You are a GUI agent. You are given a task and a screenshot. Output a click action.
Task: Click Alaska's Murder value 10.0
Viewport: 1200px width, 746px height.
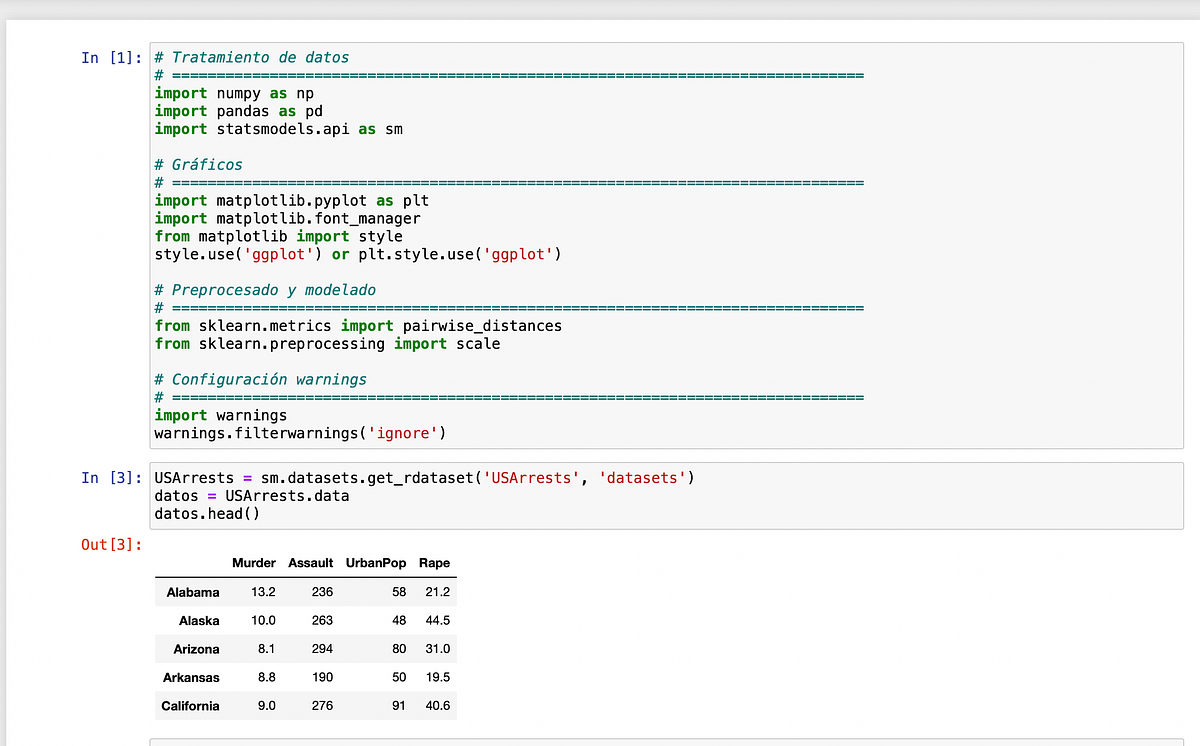pyautogui.click(x=263, y=621)
